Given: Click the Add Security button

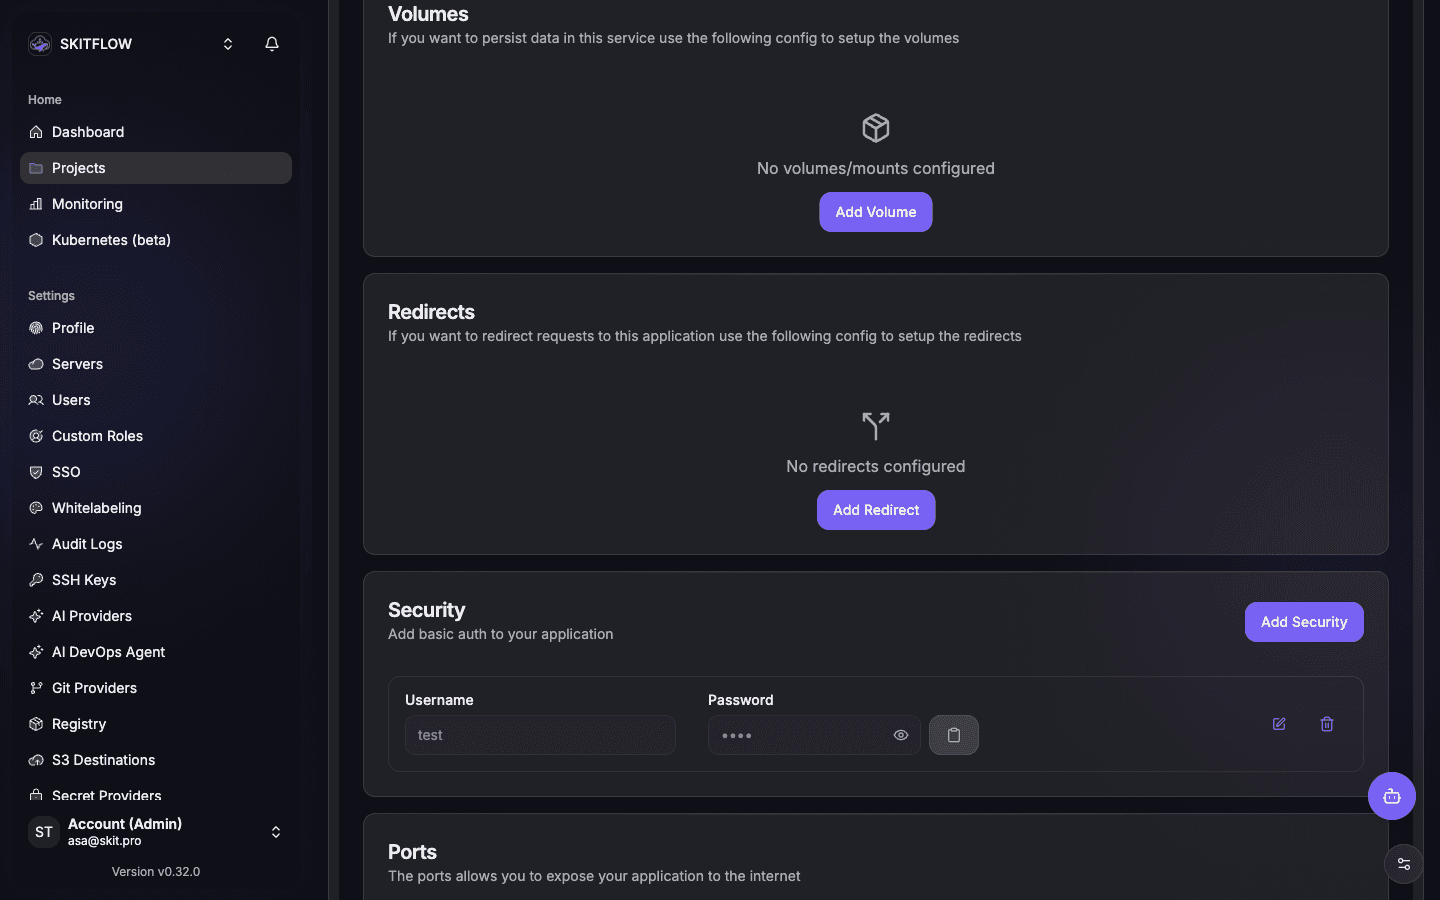Looking at the screenshot, I should (x=1304, y=622).
